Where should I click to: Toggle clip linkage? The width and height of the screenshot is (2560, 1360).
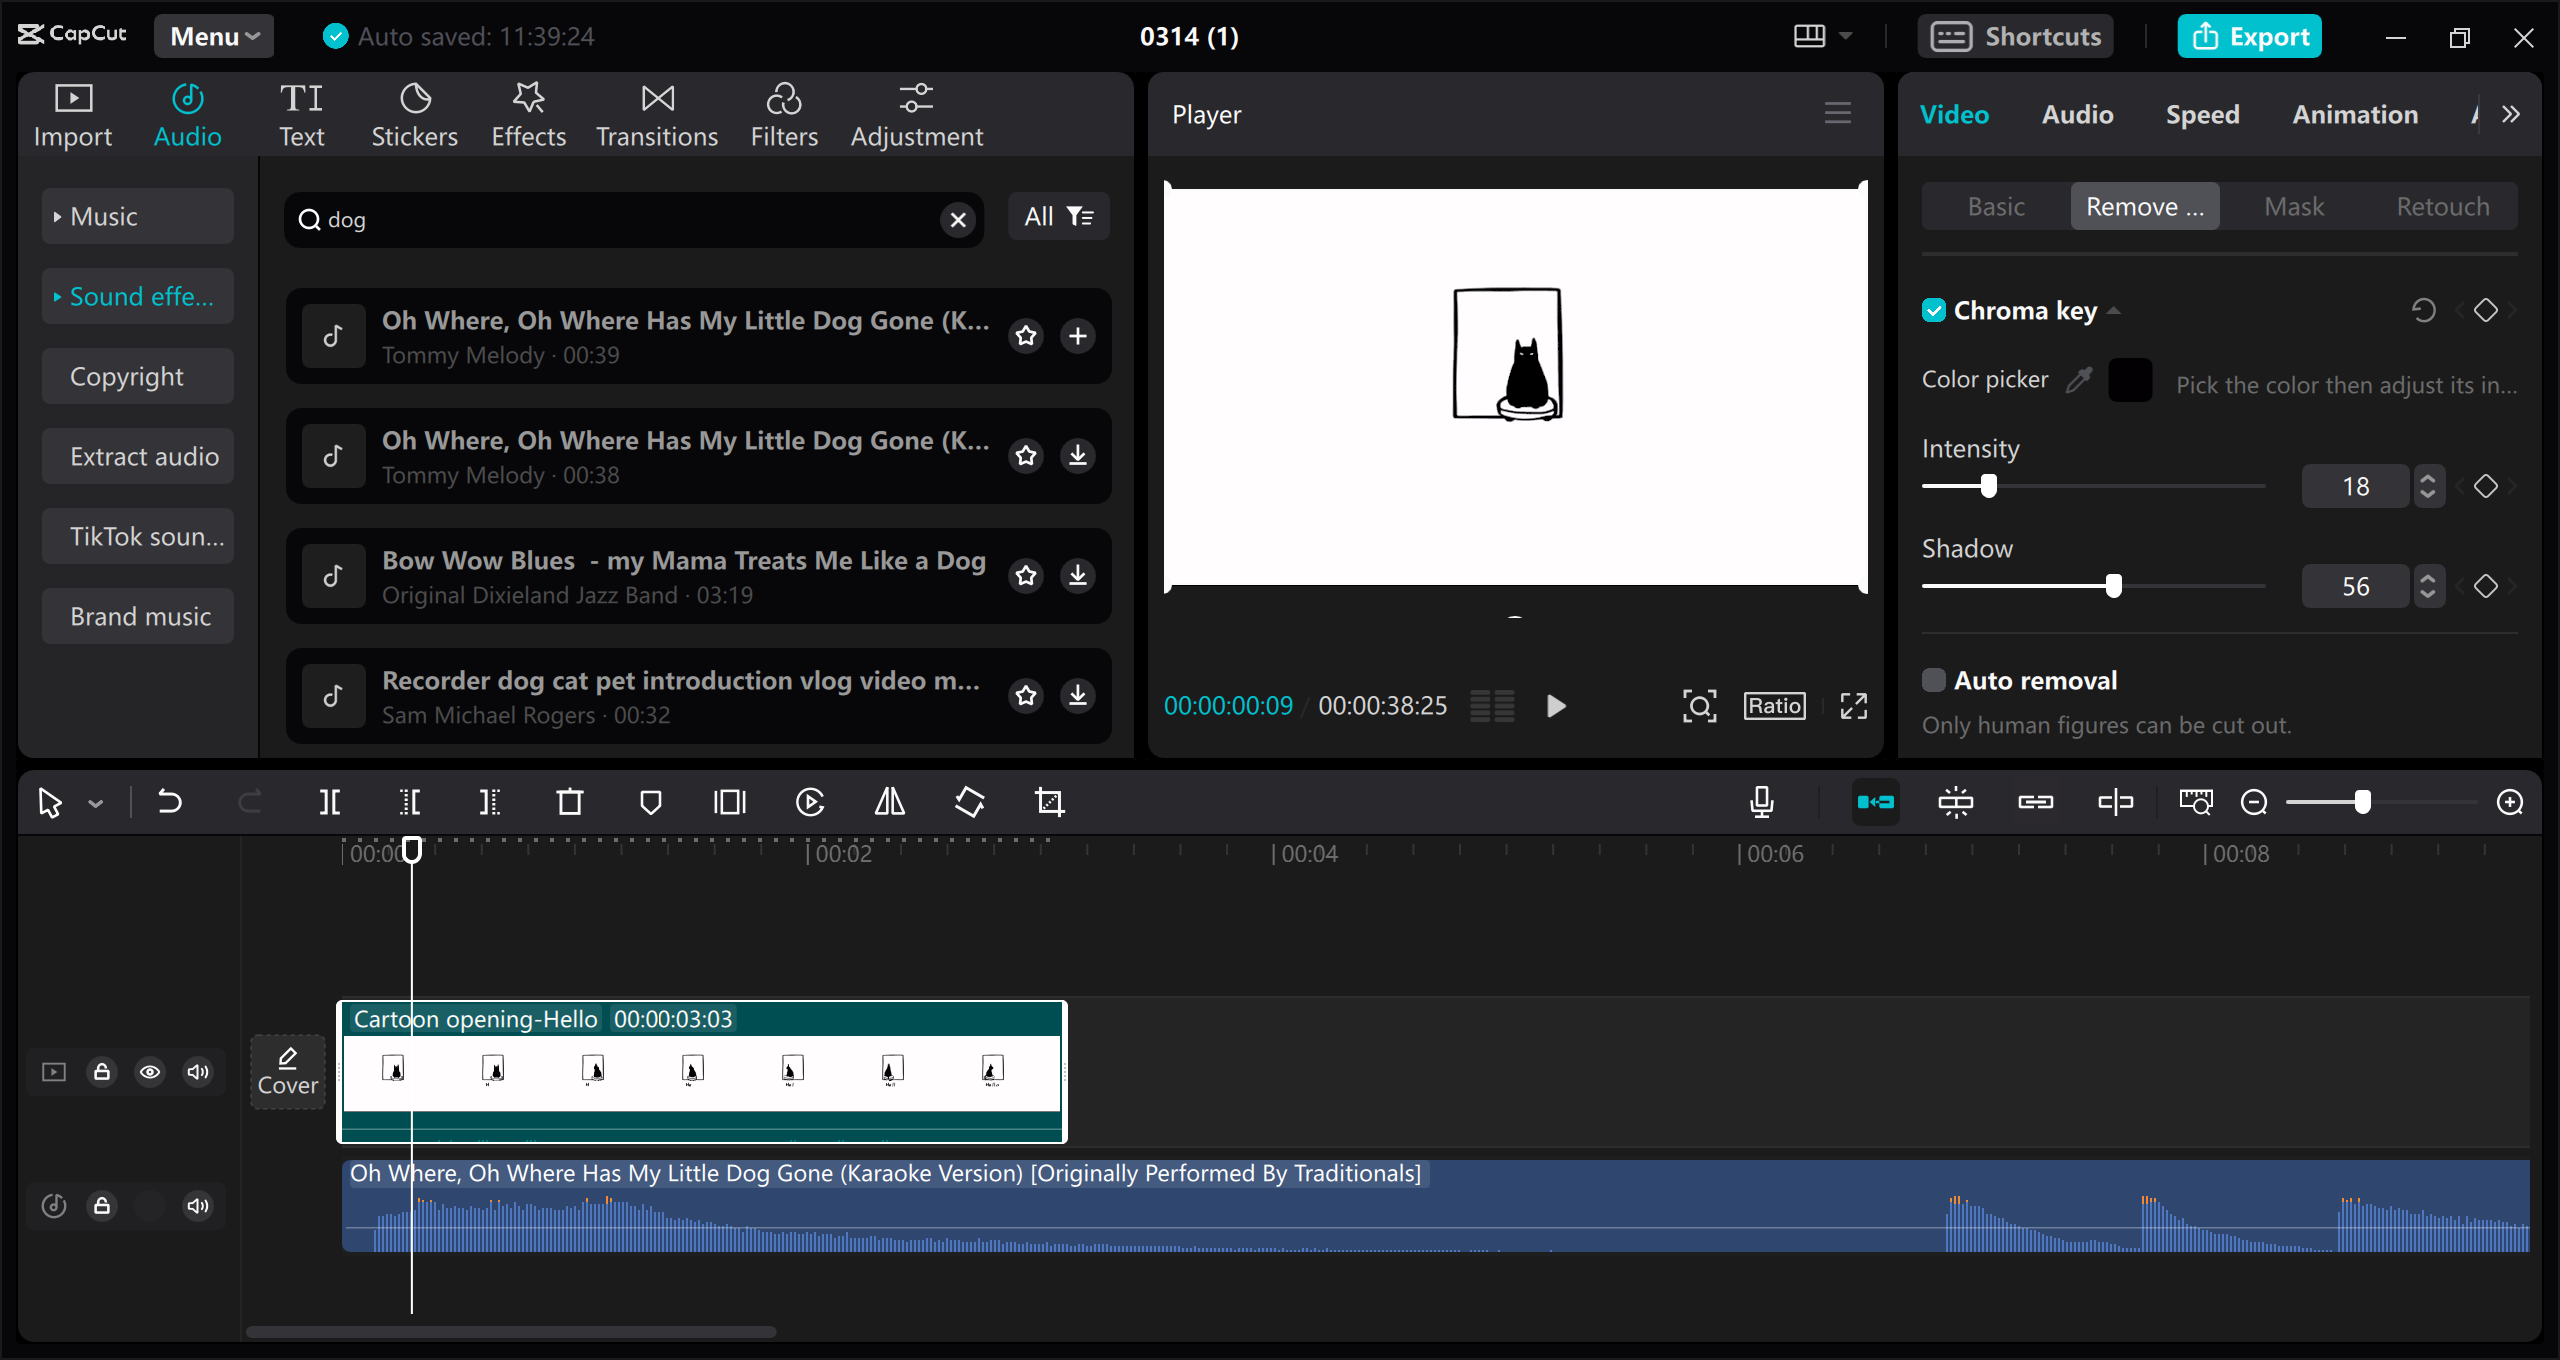tap(2036, 802)
